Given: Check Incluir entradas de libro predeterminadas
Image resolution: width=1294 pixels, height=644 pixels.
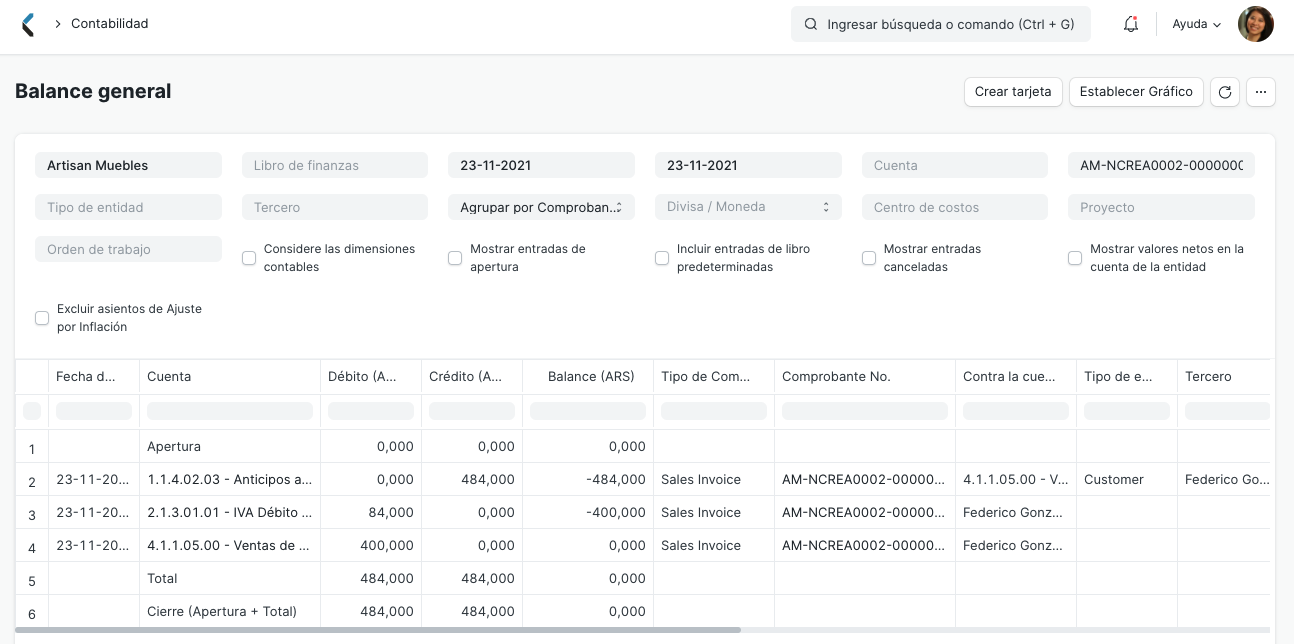Looking at the screenshot, I should (662, 258).
